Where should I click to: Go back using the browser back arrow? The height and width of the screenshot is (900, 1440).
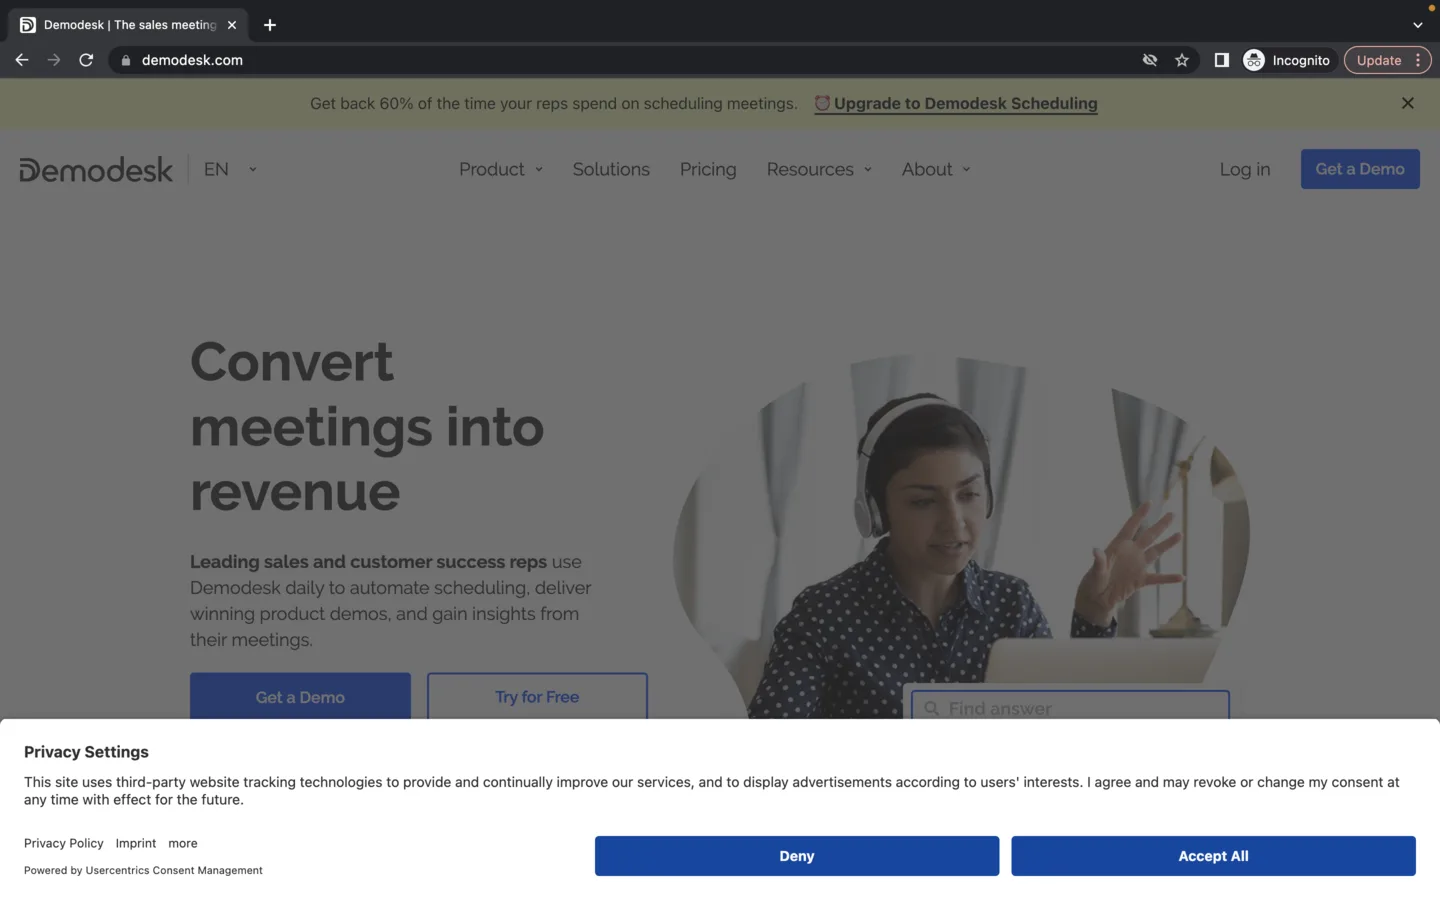click(x=22, y=60)
